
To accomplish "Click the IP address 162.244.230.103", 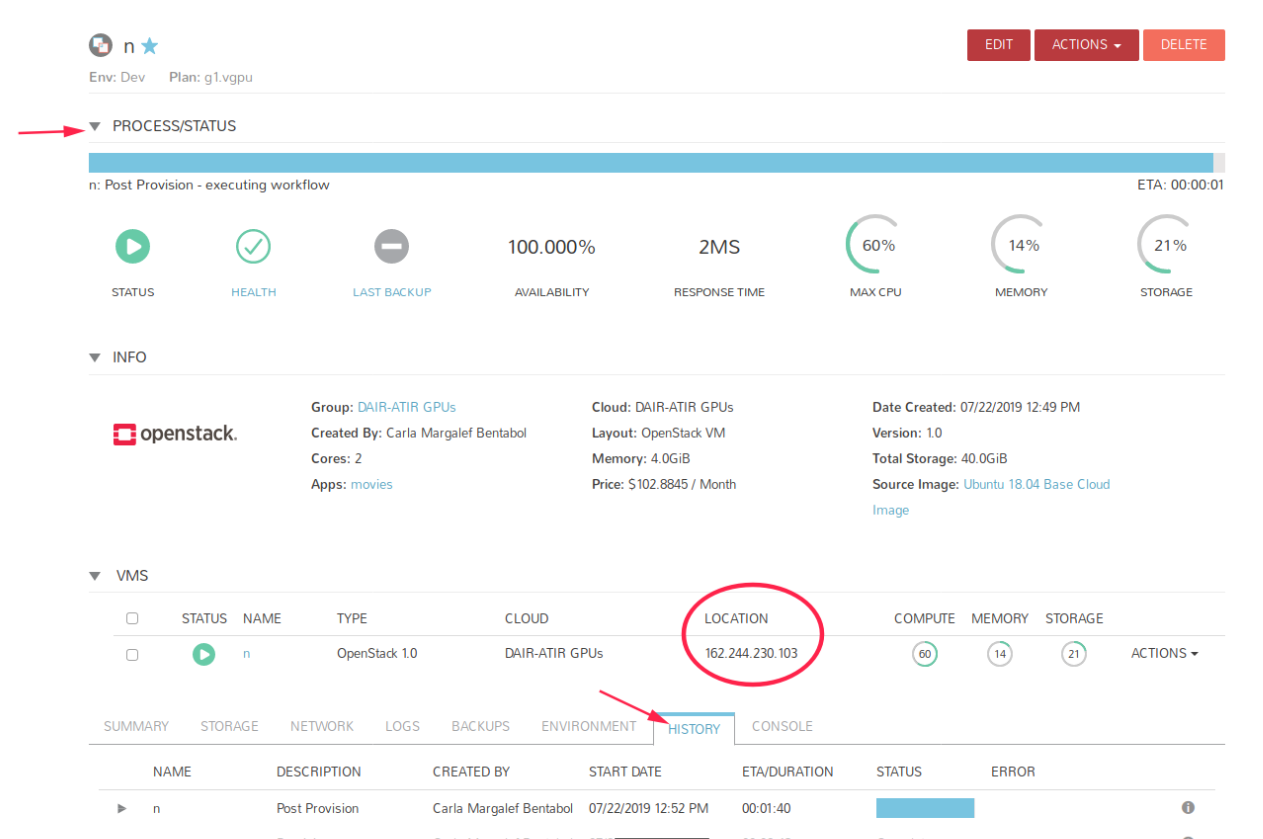I will 751,654.
